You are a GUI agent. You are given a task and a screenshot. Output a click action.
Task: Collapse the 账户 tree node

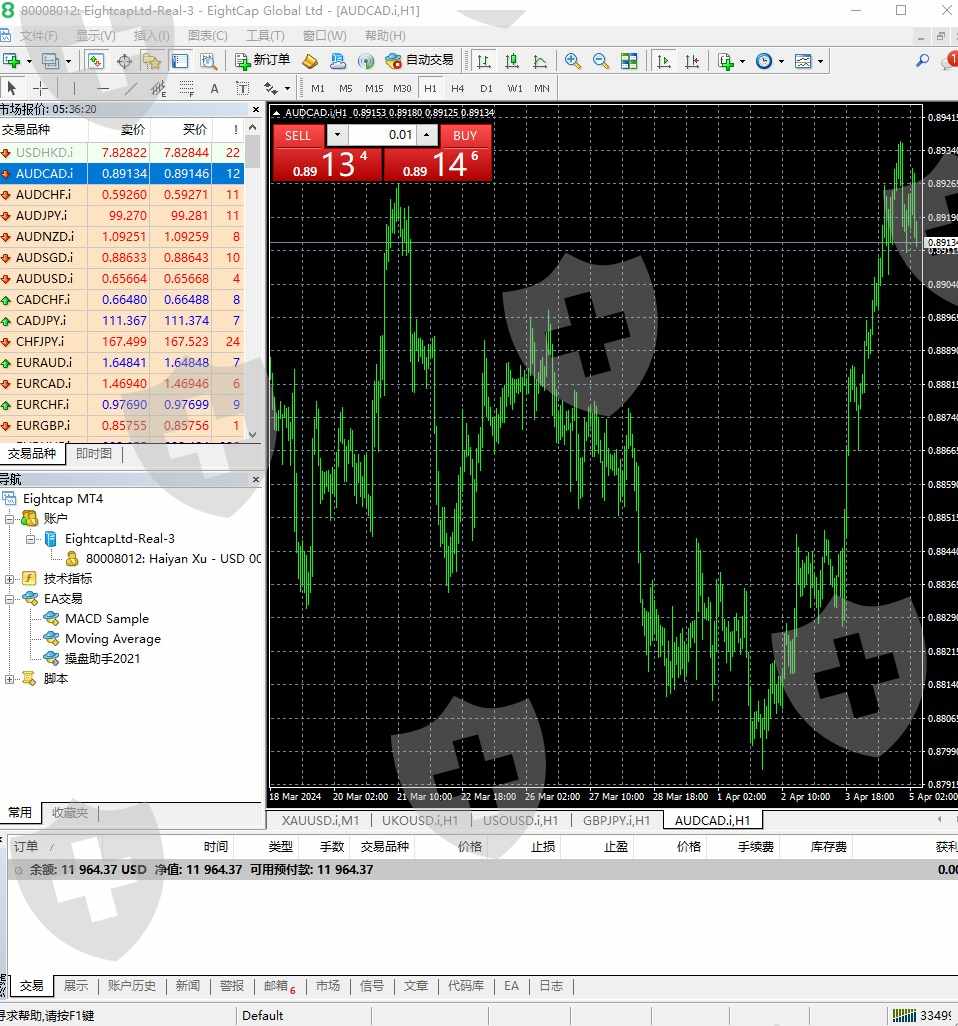point(10,519)
